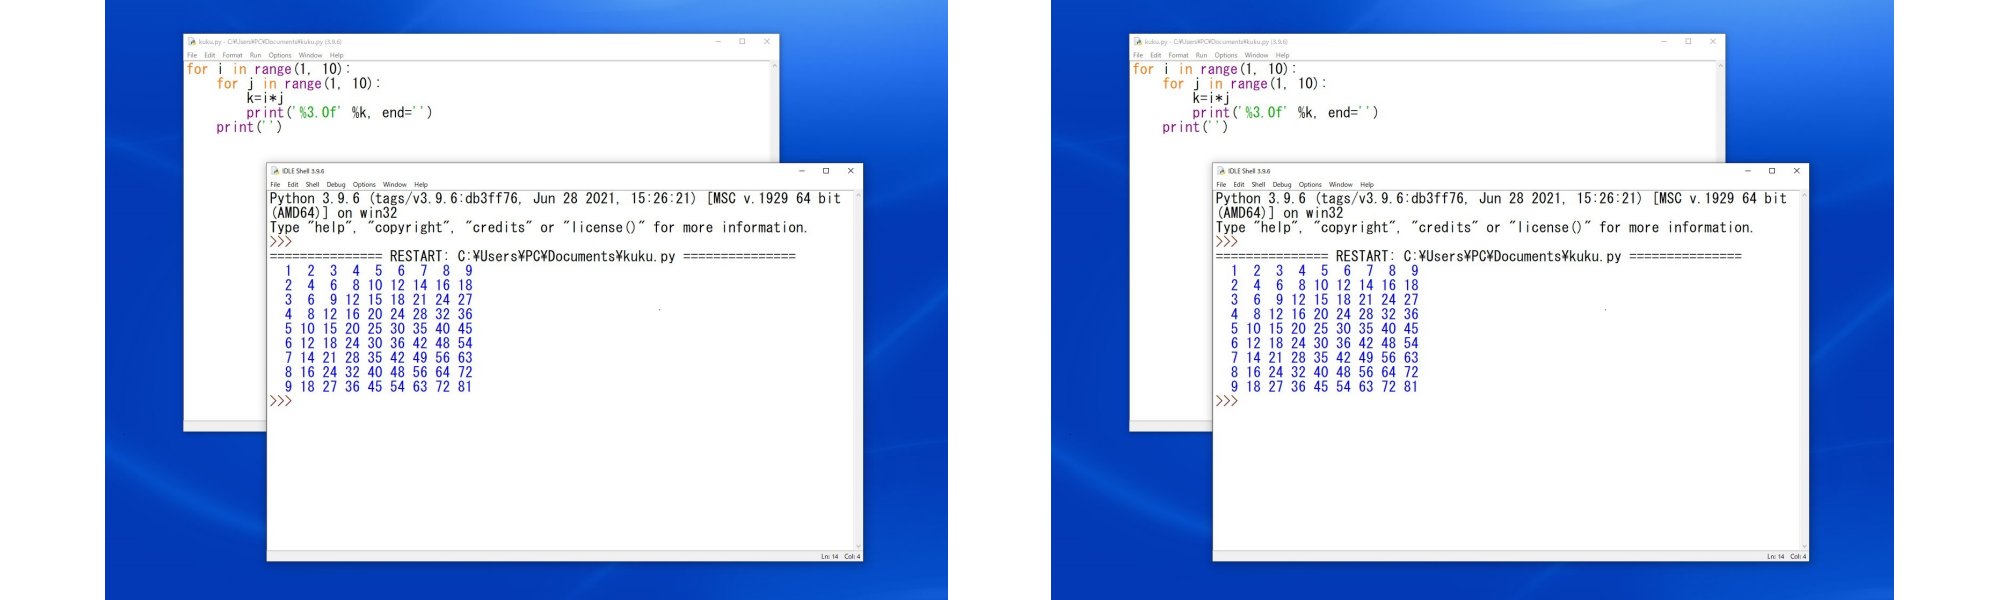The height and width of the screenshot is (600, 2000).
Task: Close the left-copy IDLE Shell window
Action: click(x=851, y=171)
